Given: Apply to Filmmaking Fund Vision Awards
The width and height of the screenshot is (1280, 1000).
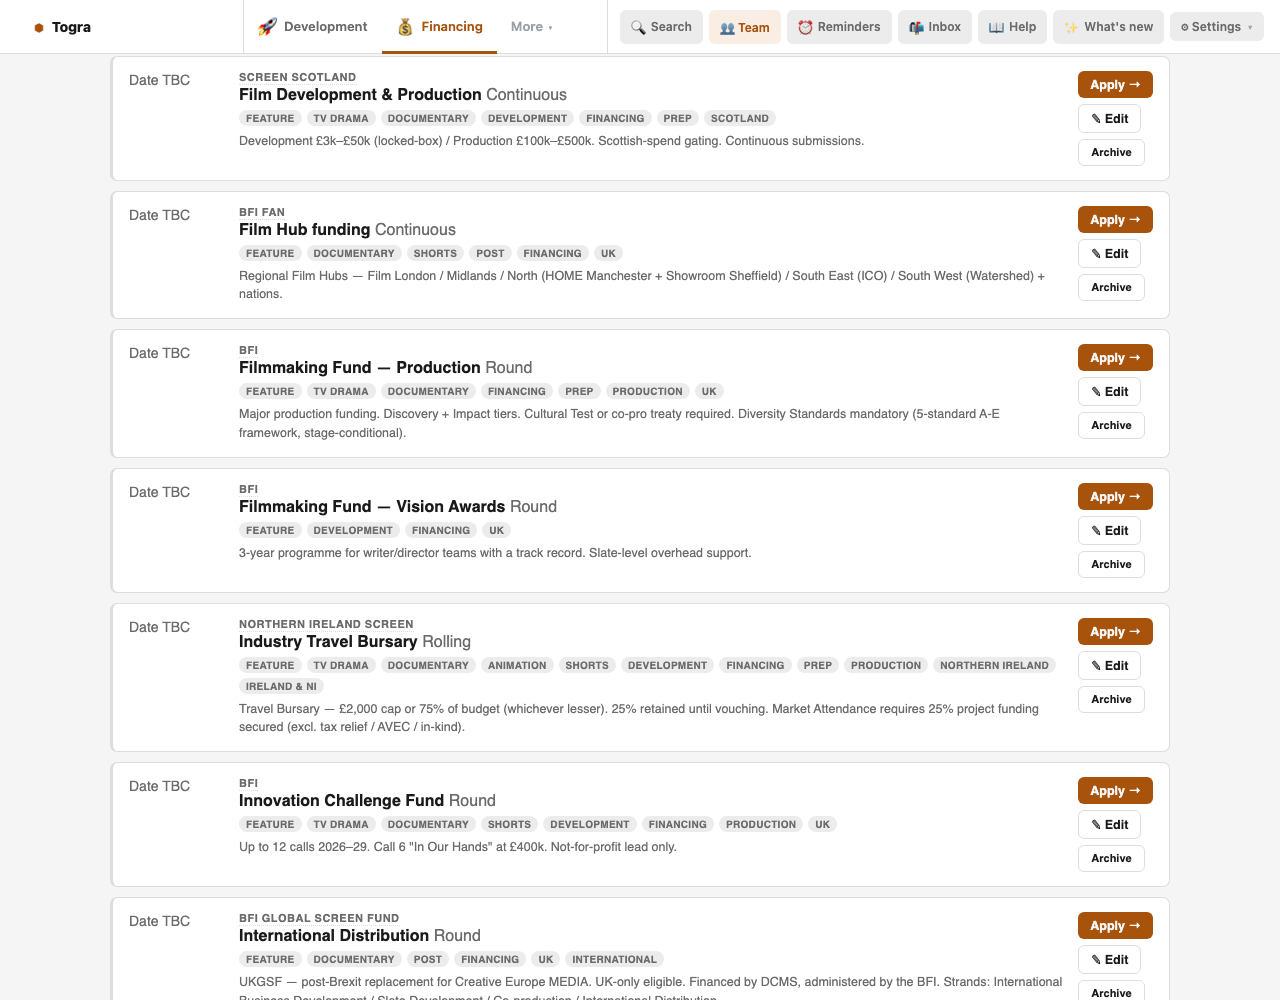Looking at the screenshot, I should 1115,497.
